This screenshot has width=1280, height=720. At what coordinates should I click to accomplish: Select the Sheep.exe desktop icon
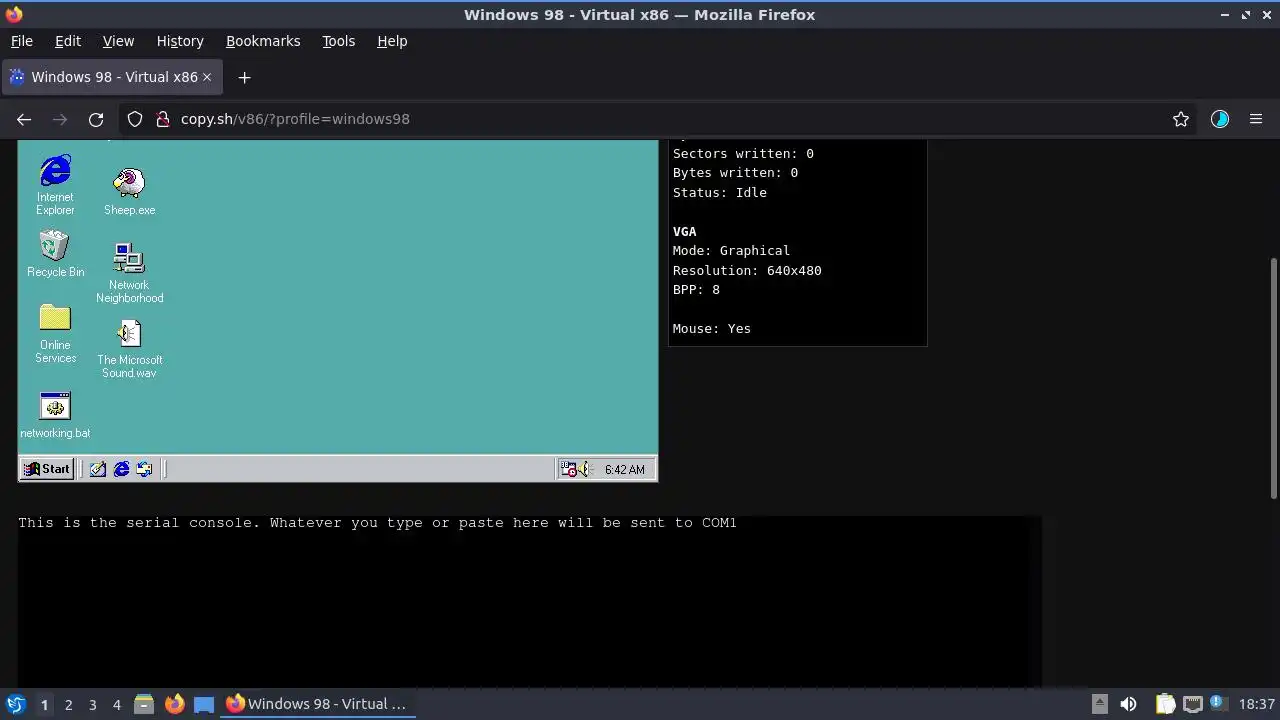click(x=129, y=192)
